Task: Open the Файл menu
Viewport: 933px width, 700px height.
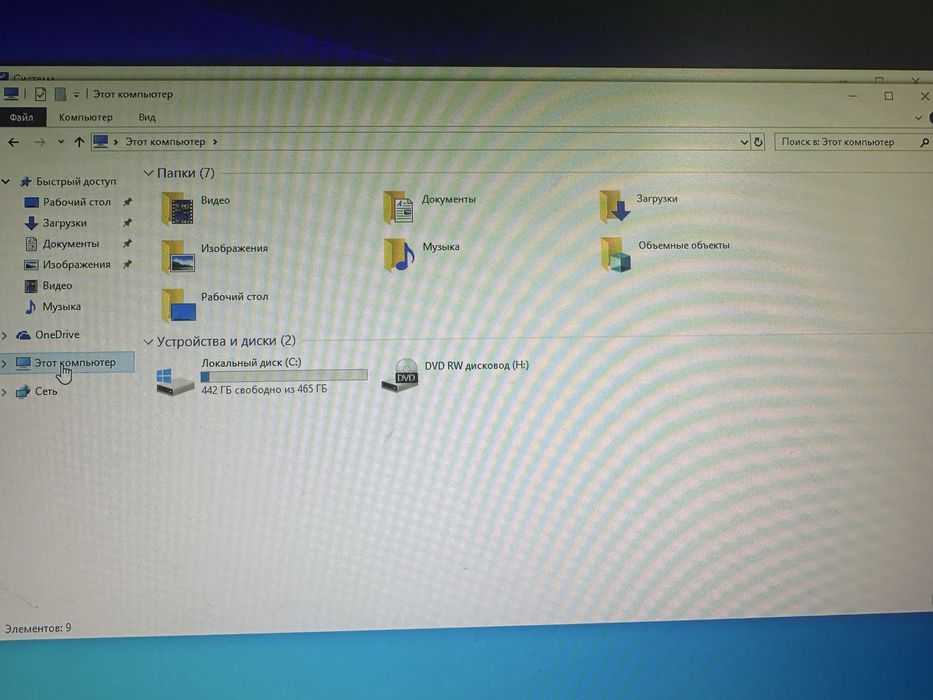Action: [x=22, y=117]
